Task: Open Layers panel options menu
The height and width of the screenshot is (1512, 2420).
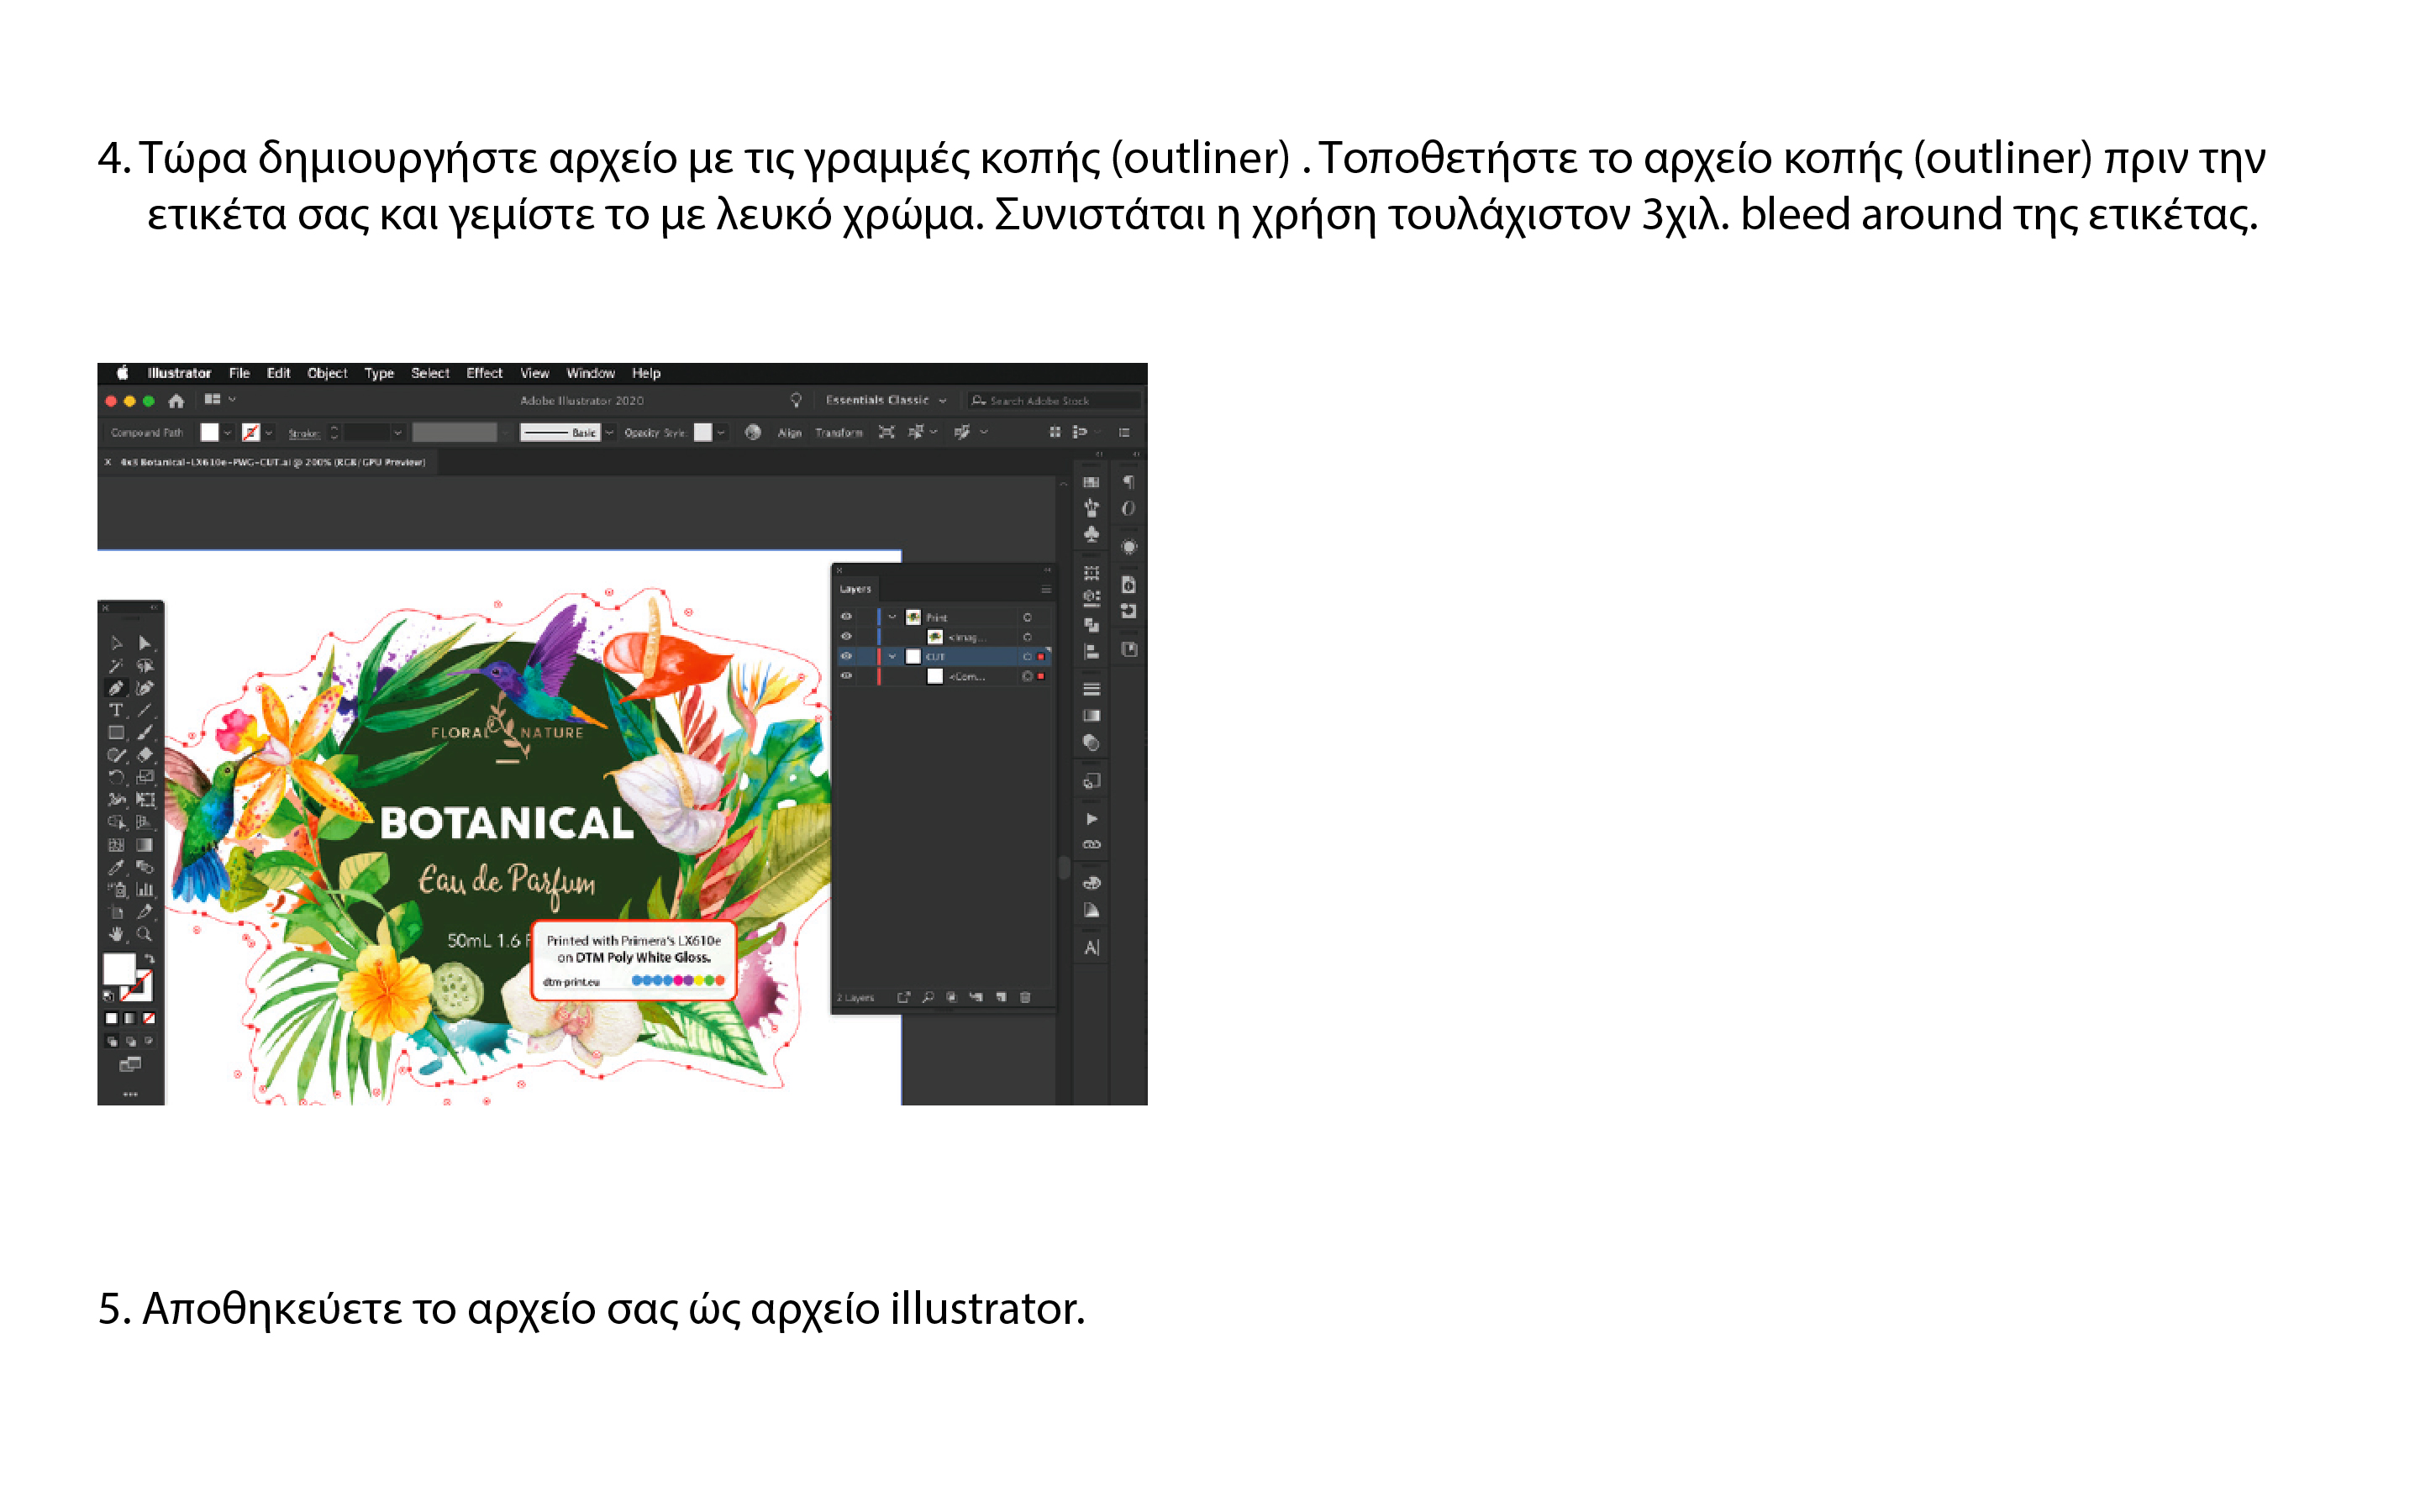Action: click(x=1046, y=589)
